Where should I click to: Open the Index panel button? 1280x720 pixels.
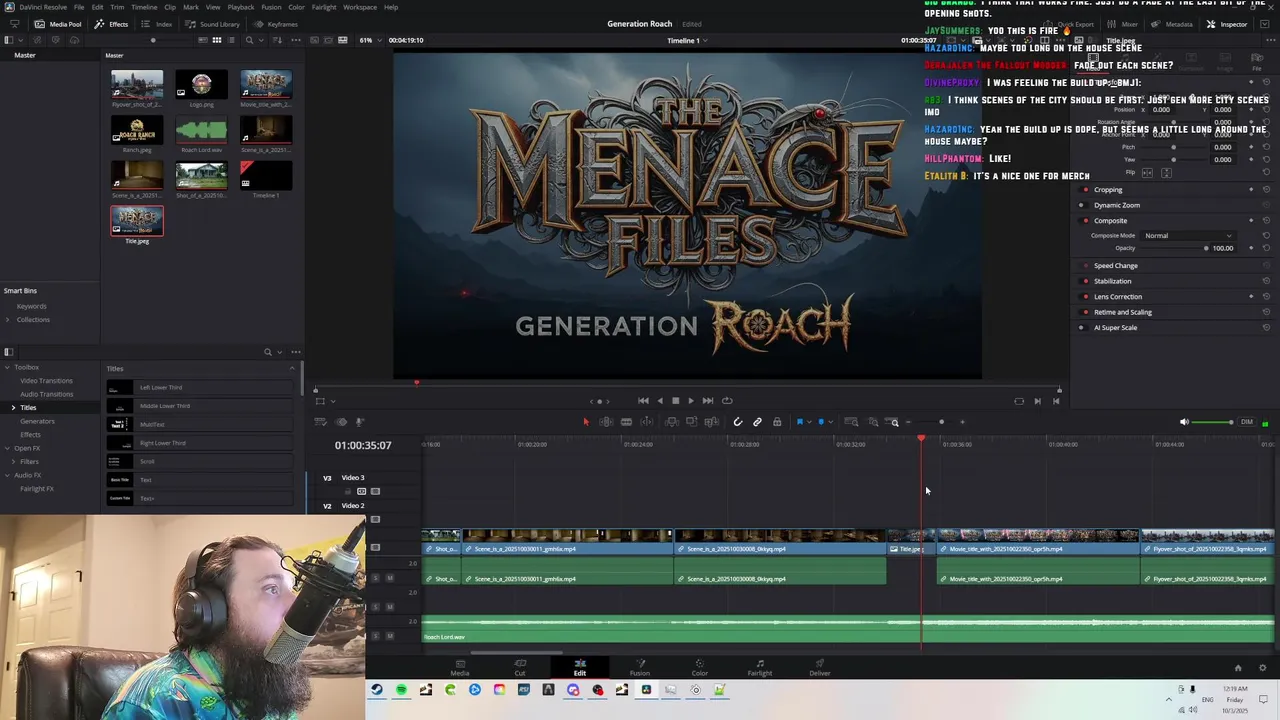click(x=157, y=24)
